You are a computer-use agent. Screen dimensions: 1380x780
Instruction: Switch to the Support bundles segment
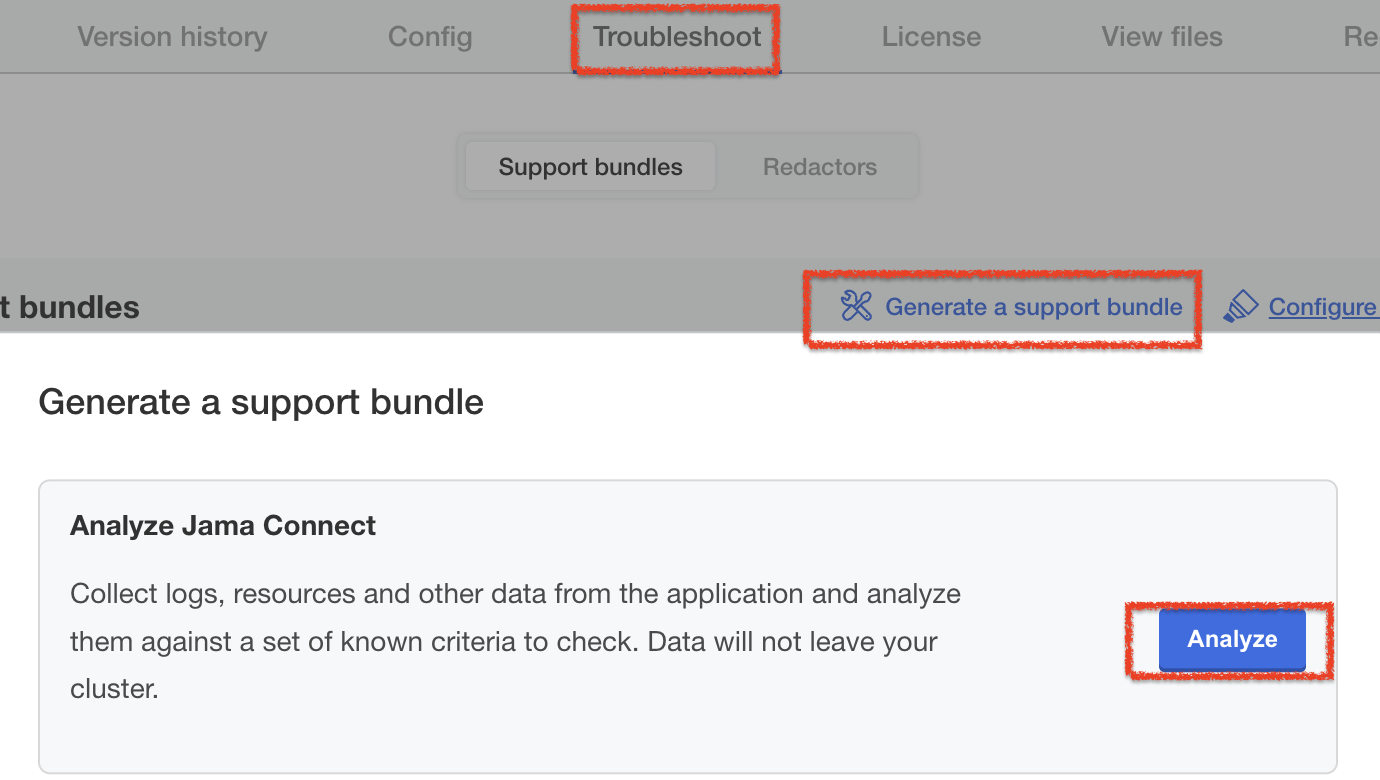[590, 167]
